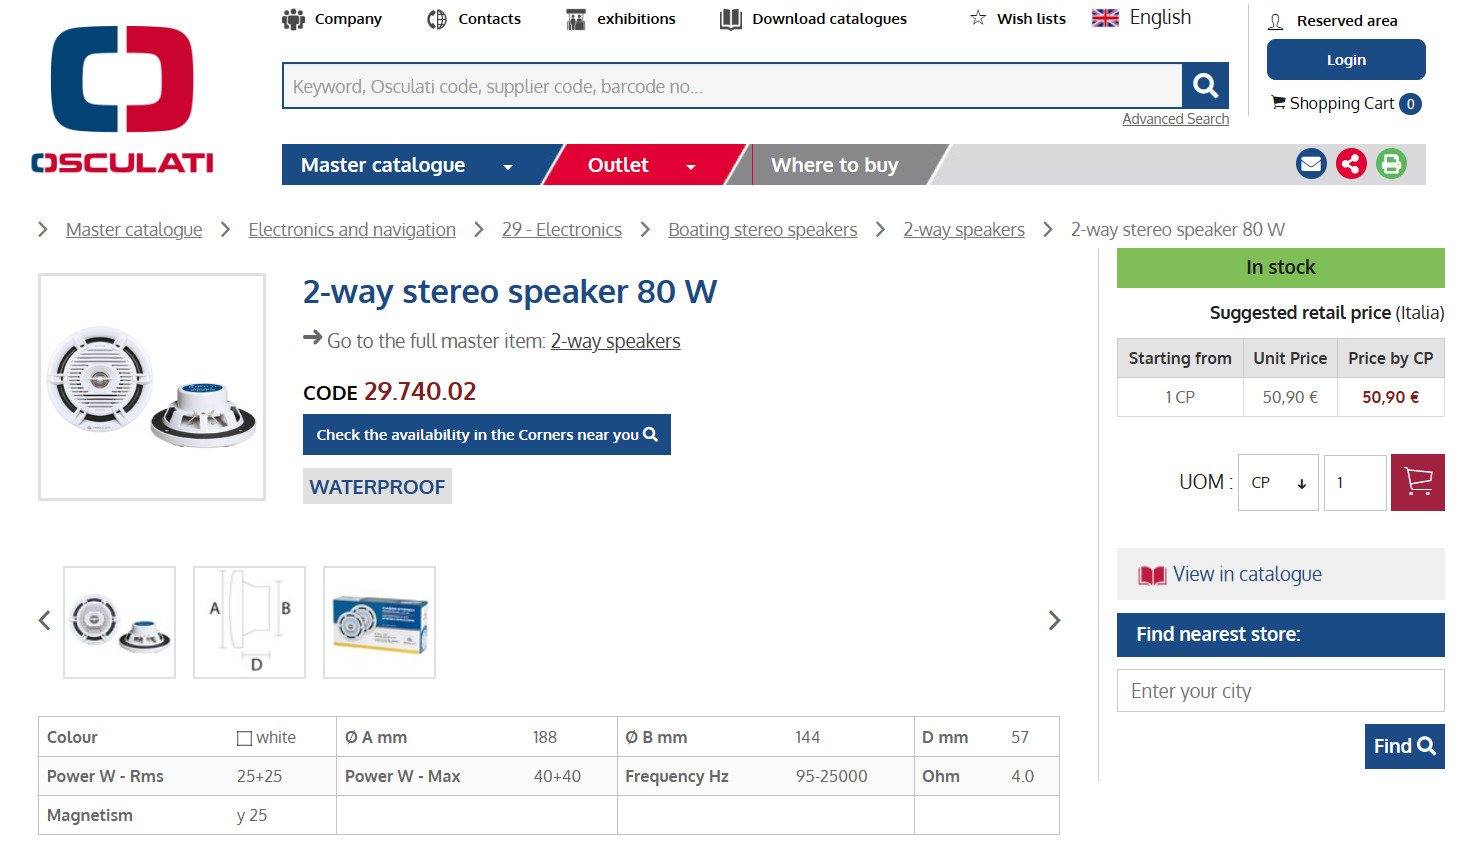Viewport: 1466px width, 863px height.
Task: Click the Shopping Cart count badge
Action: [1411, 104]
